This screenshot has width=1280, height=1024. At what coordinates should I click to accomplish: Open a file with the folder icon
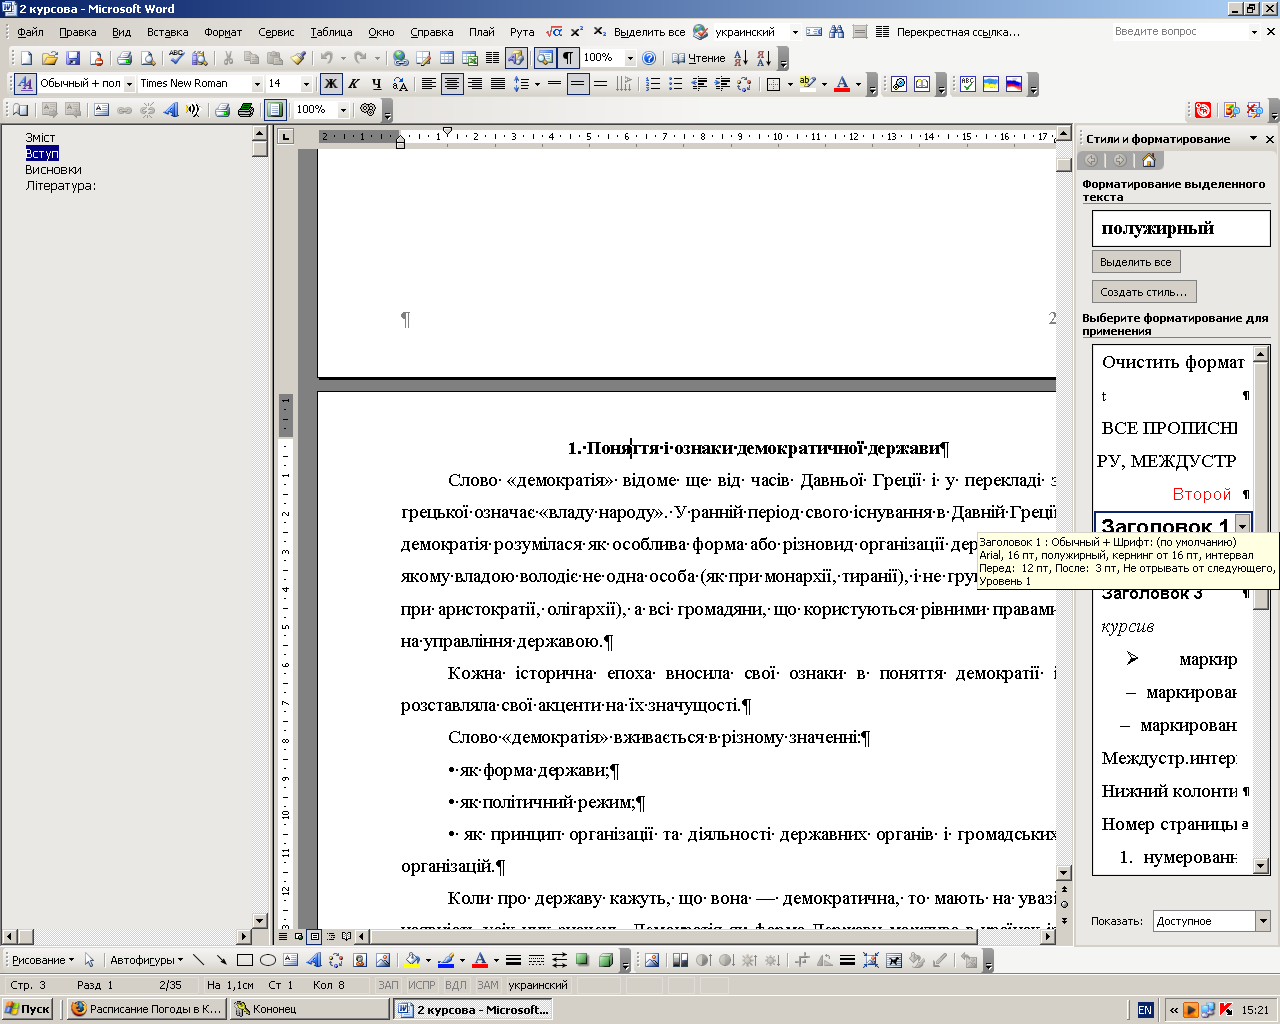click(49, 58)
